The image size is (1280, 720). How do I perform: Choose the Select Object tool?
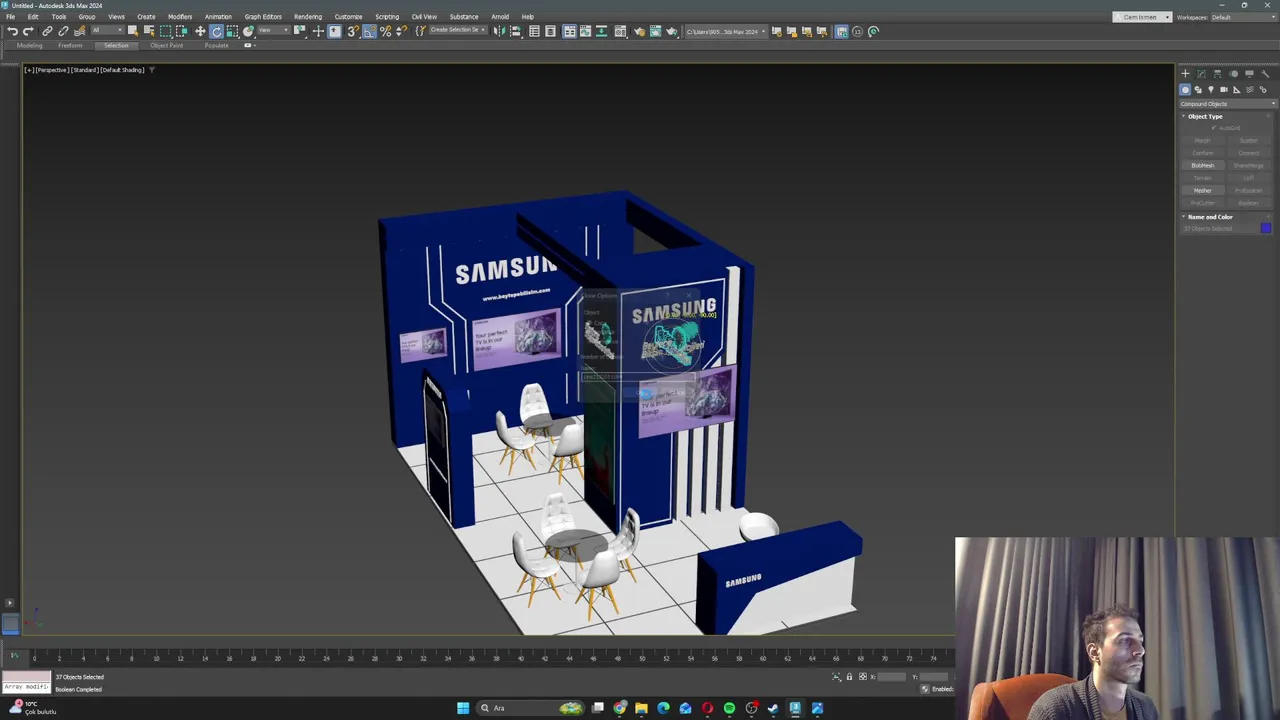tap(132, 31)
